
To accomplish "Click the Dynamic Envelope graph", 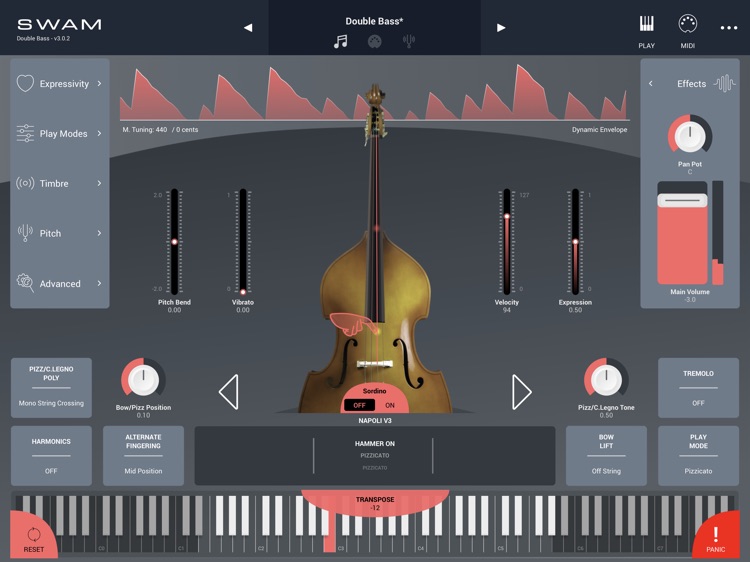I will click(375, 92).
